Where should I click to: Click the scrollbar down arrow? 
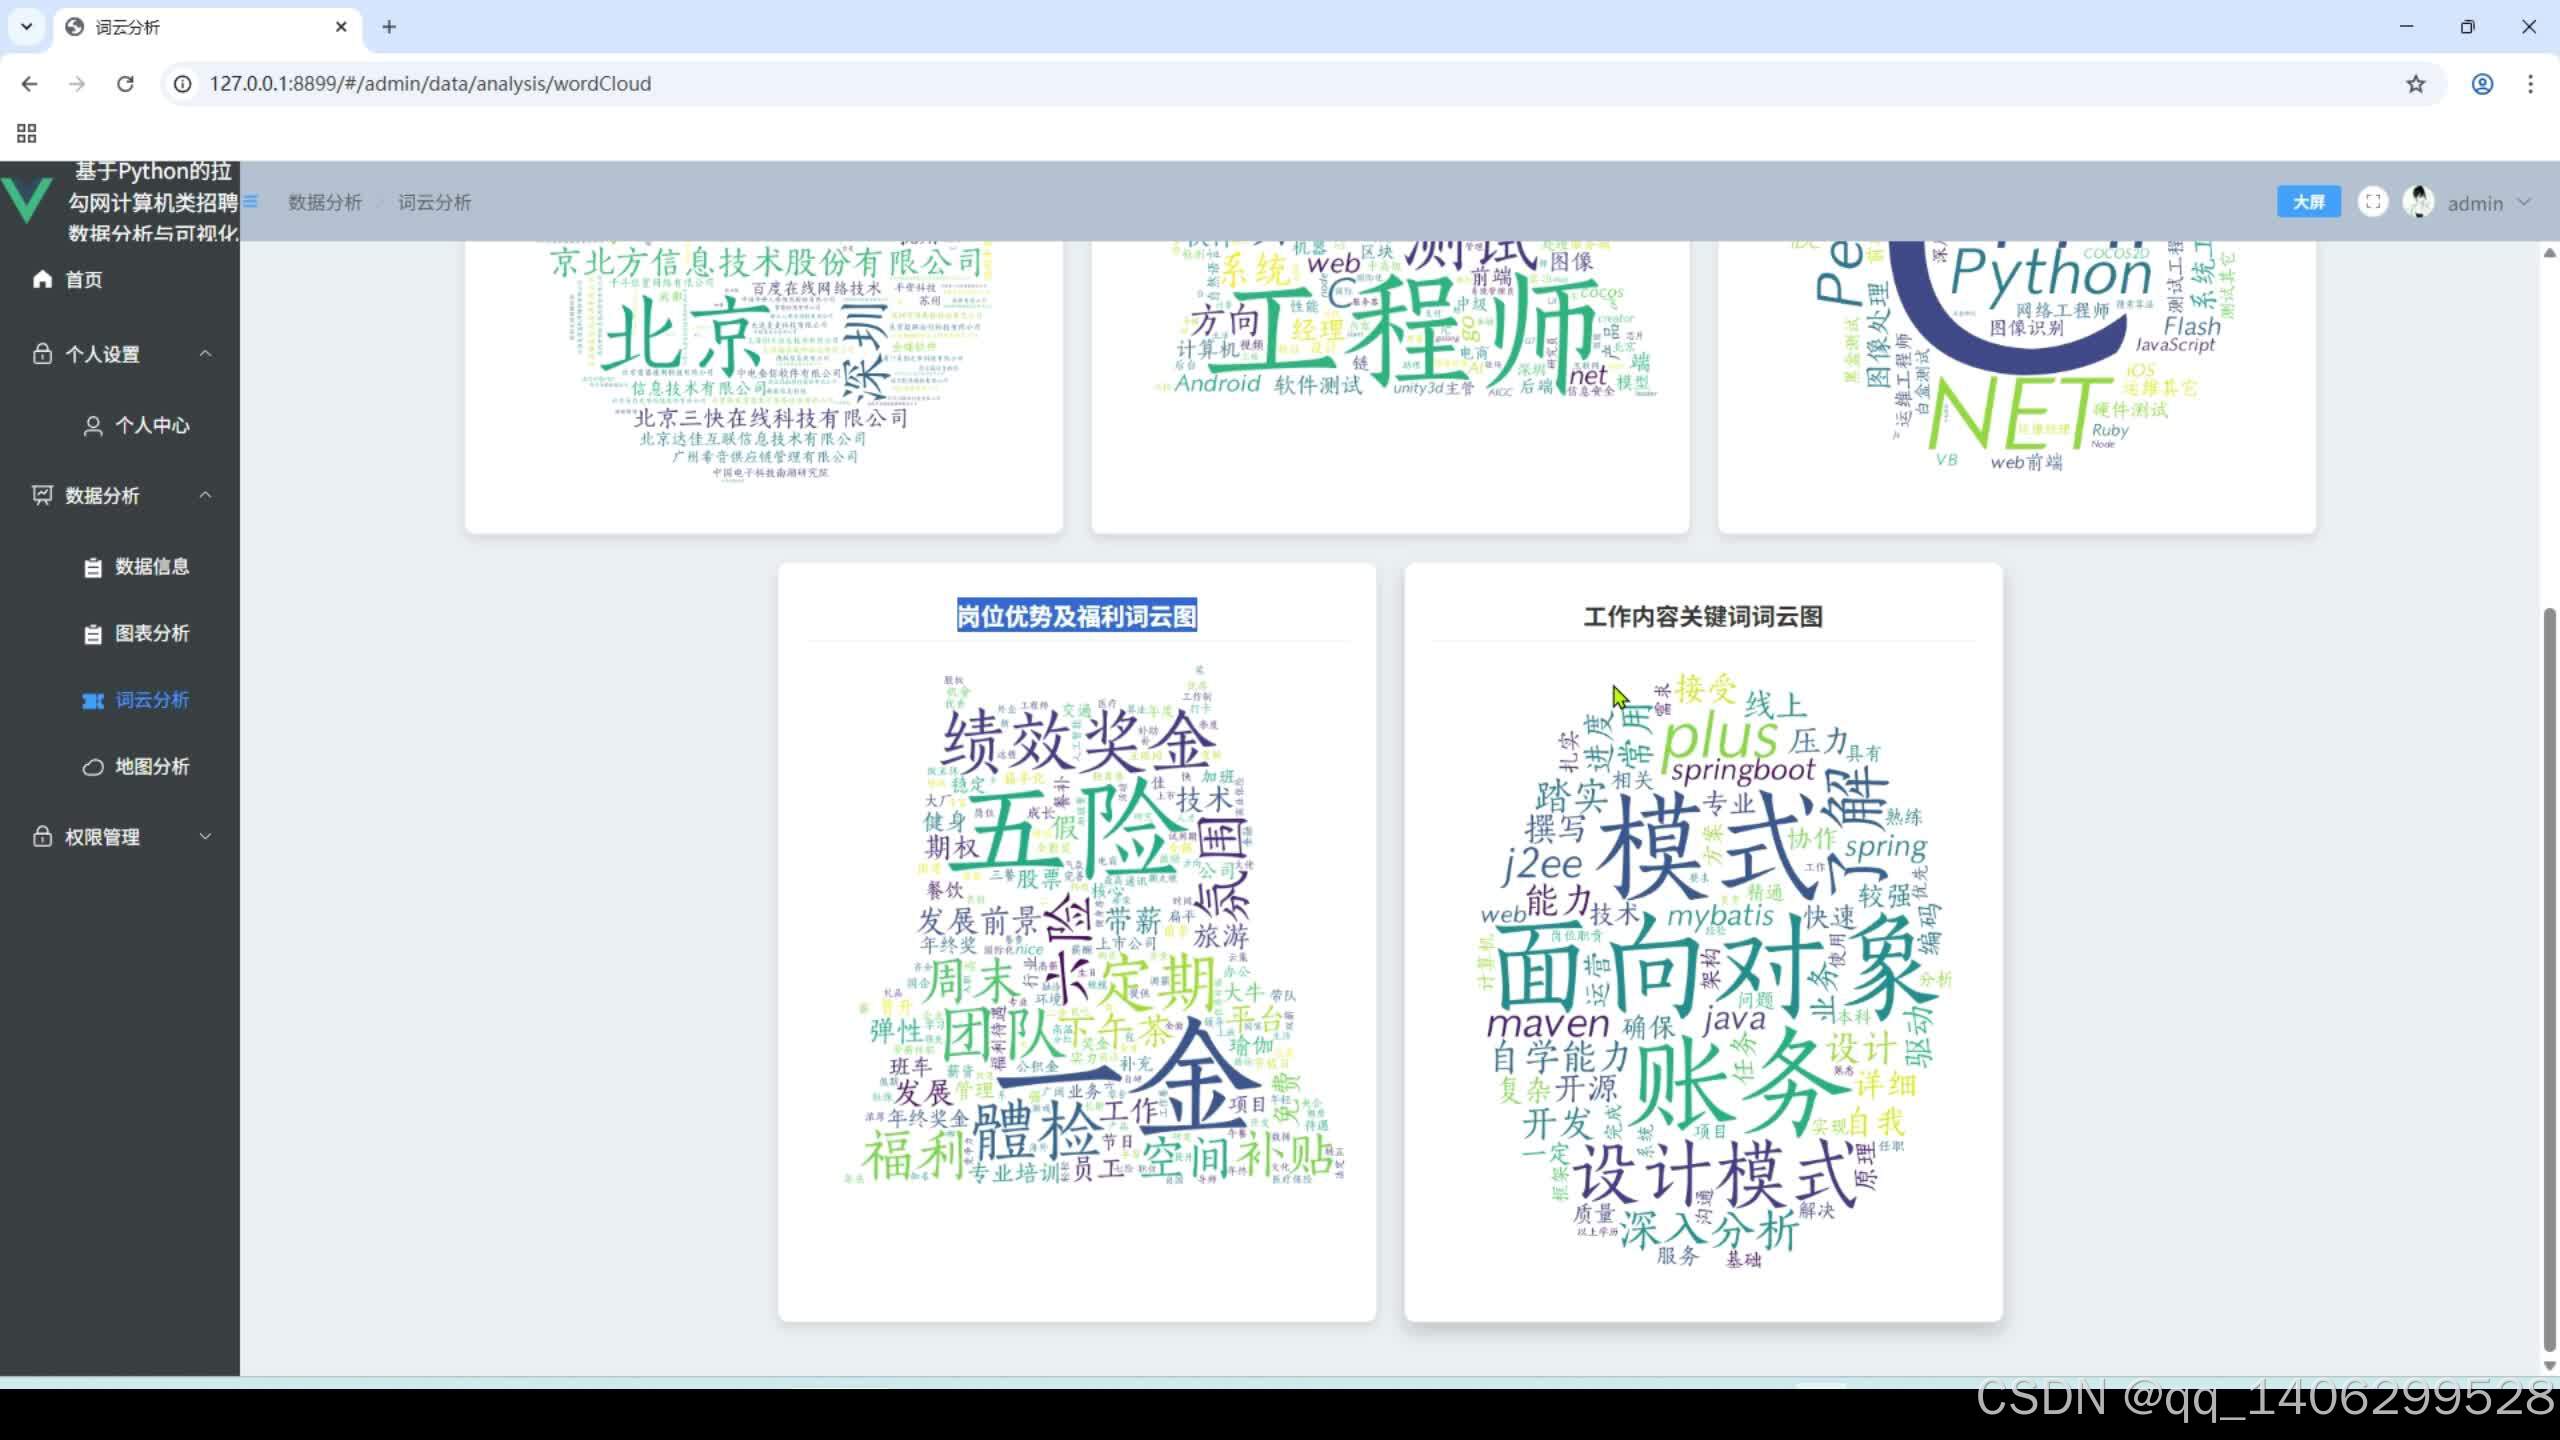2549,1365
